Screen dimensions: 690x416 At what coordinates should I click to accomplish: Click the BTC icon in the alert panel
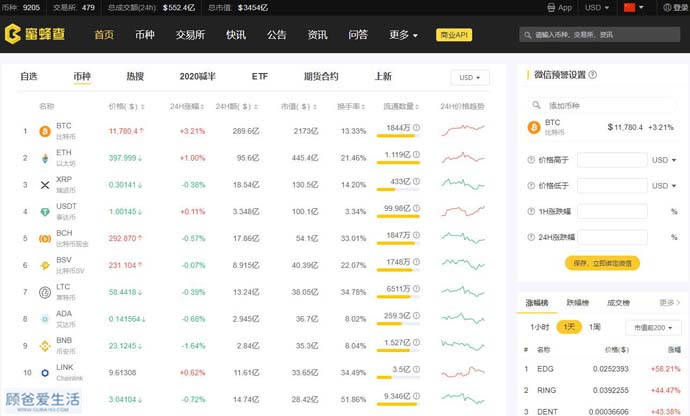point(534,128)
